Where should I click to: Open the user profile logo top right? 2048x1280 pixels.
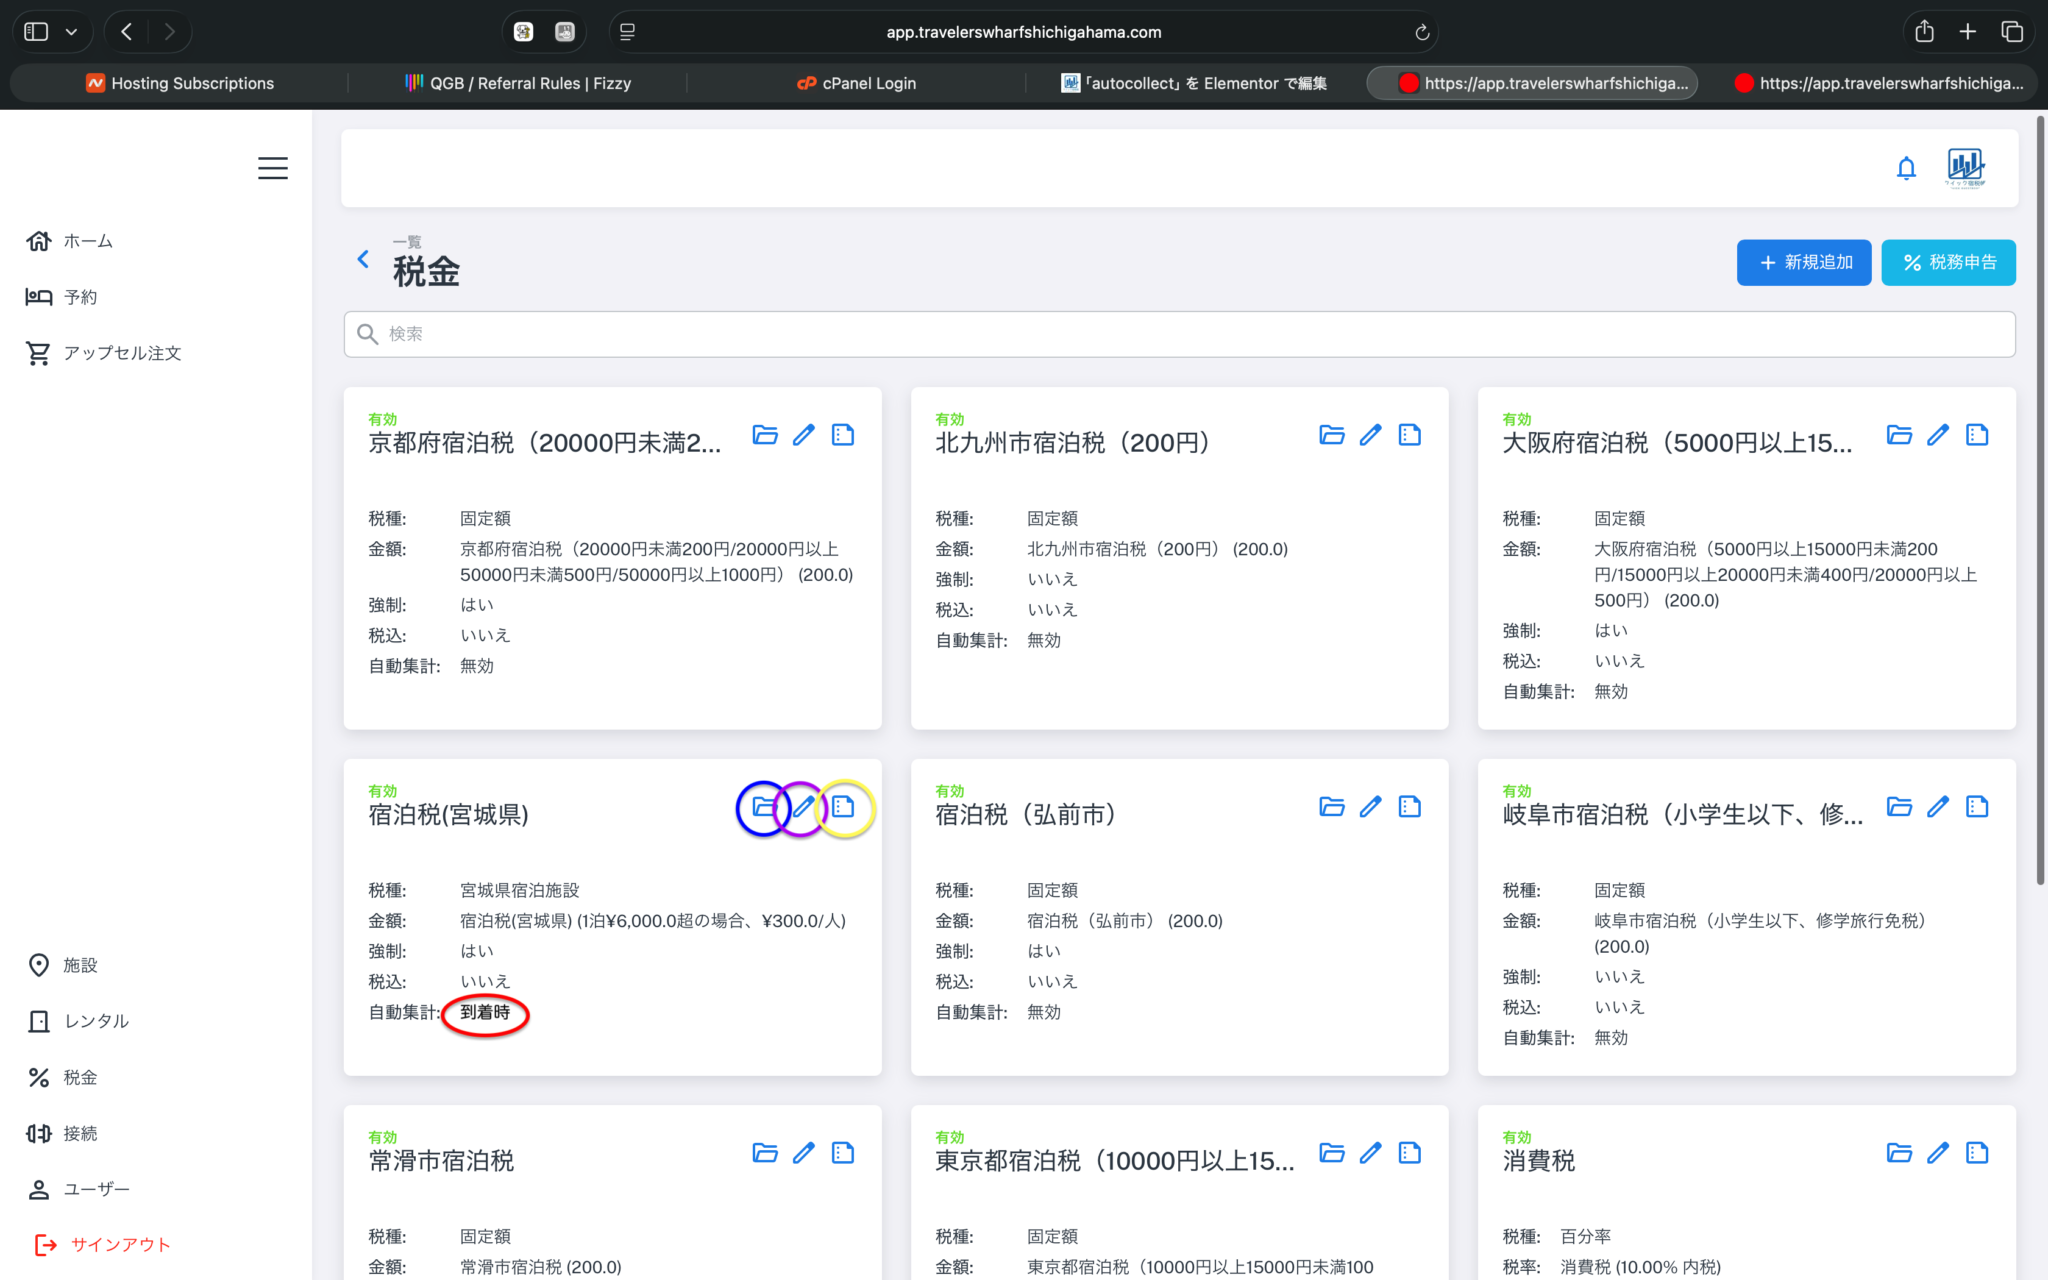click(1964, 167)
